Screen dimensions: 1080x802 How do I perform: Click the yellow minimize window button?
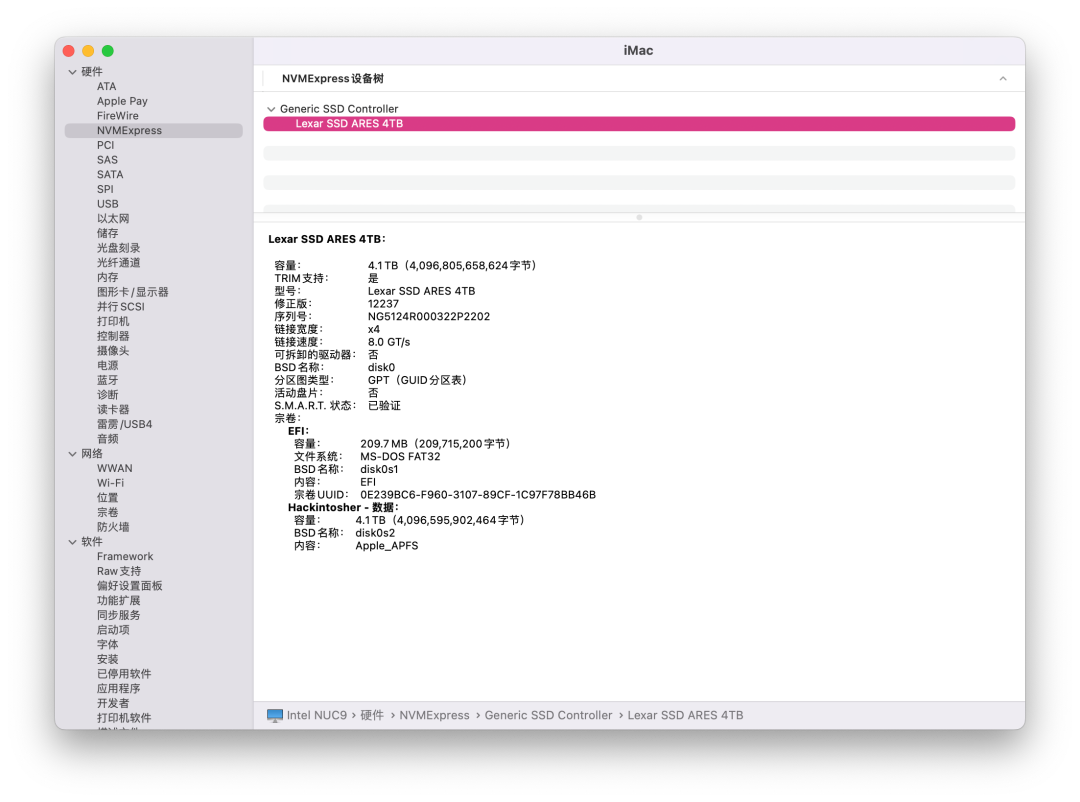click(88, 51)
